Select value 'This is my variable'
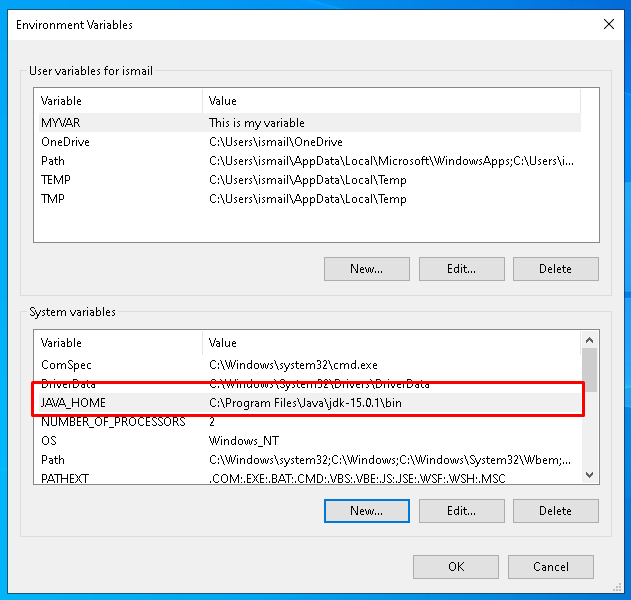Image resolution: width=631 pixels, height=600 pixels. tap(256, 123)
